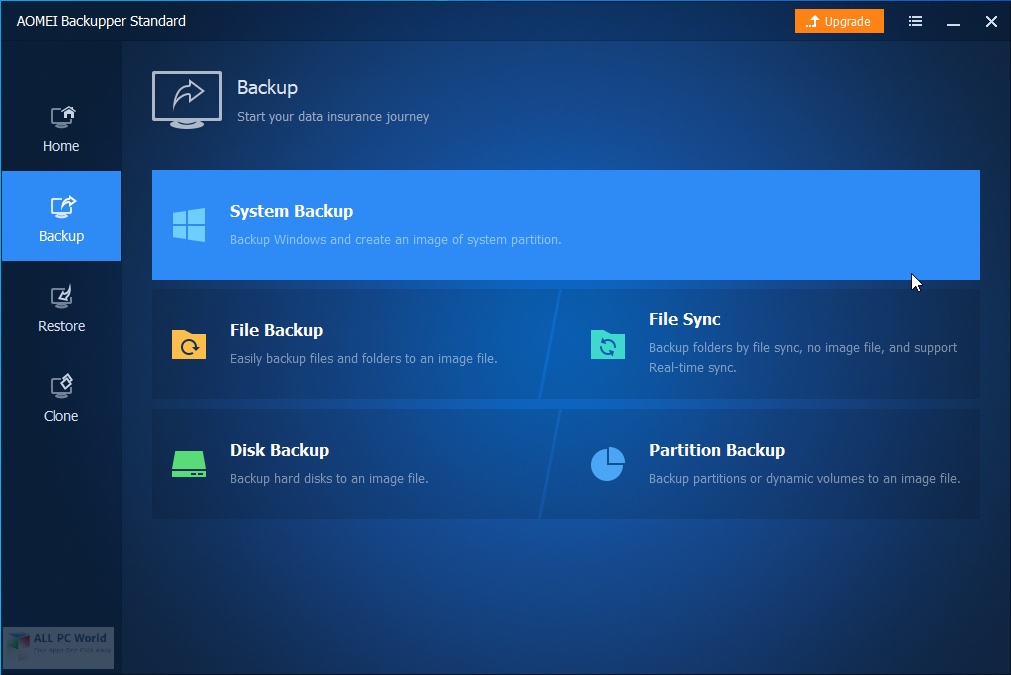Close the AOMEI Backupper window

pyautogui.click(x=992, y=22)
